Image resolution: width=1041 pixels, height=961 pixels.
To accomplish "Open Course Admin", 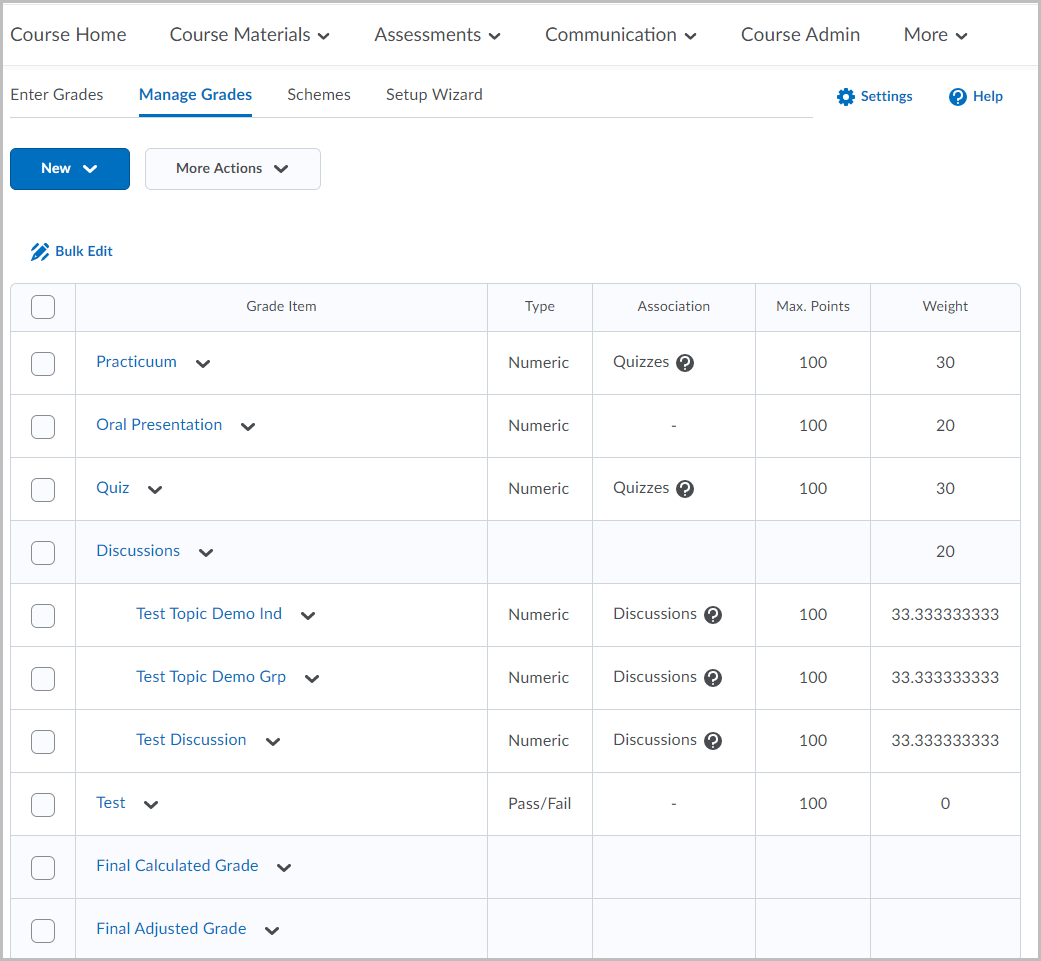I will (x=800, y=35).
